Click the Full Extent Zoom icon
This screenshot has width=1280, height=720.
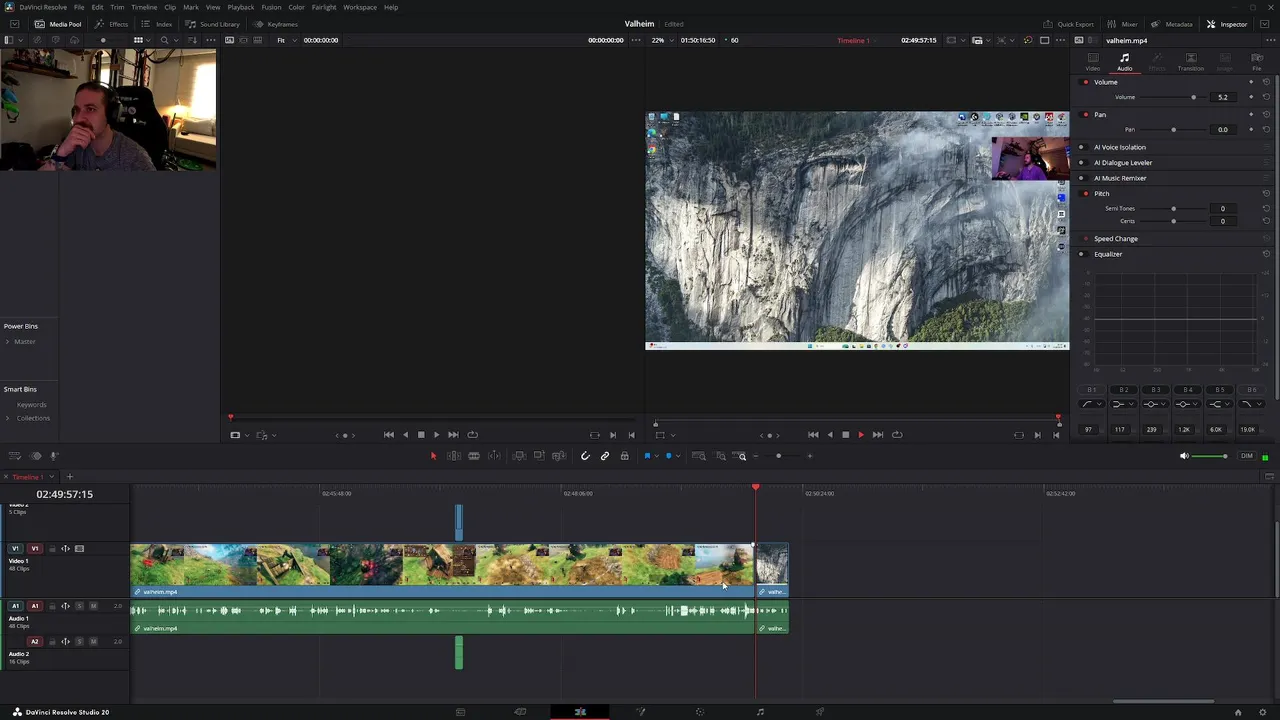pos(699,456)
